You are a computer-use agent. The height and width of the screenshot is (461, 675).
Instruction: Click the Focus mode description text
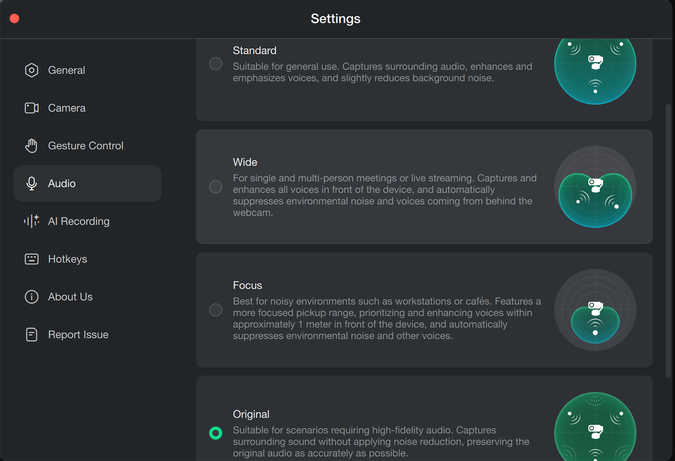click(x=387, y=319)
